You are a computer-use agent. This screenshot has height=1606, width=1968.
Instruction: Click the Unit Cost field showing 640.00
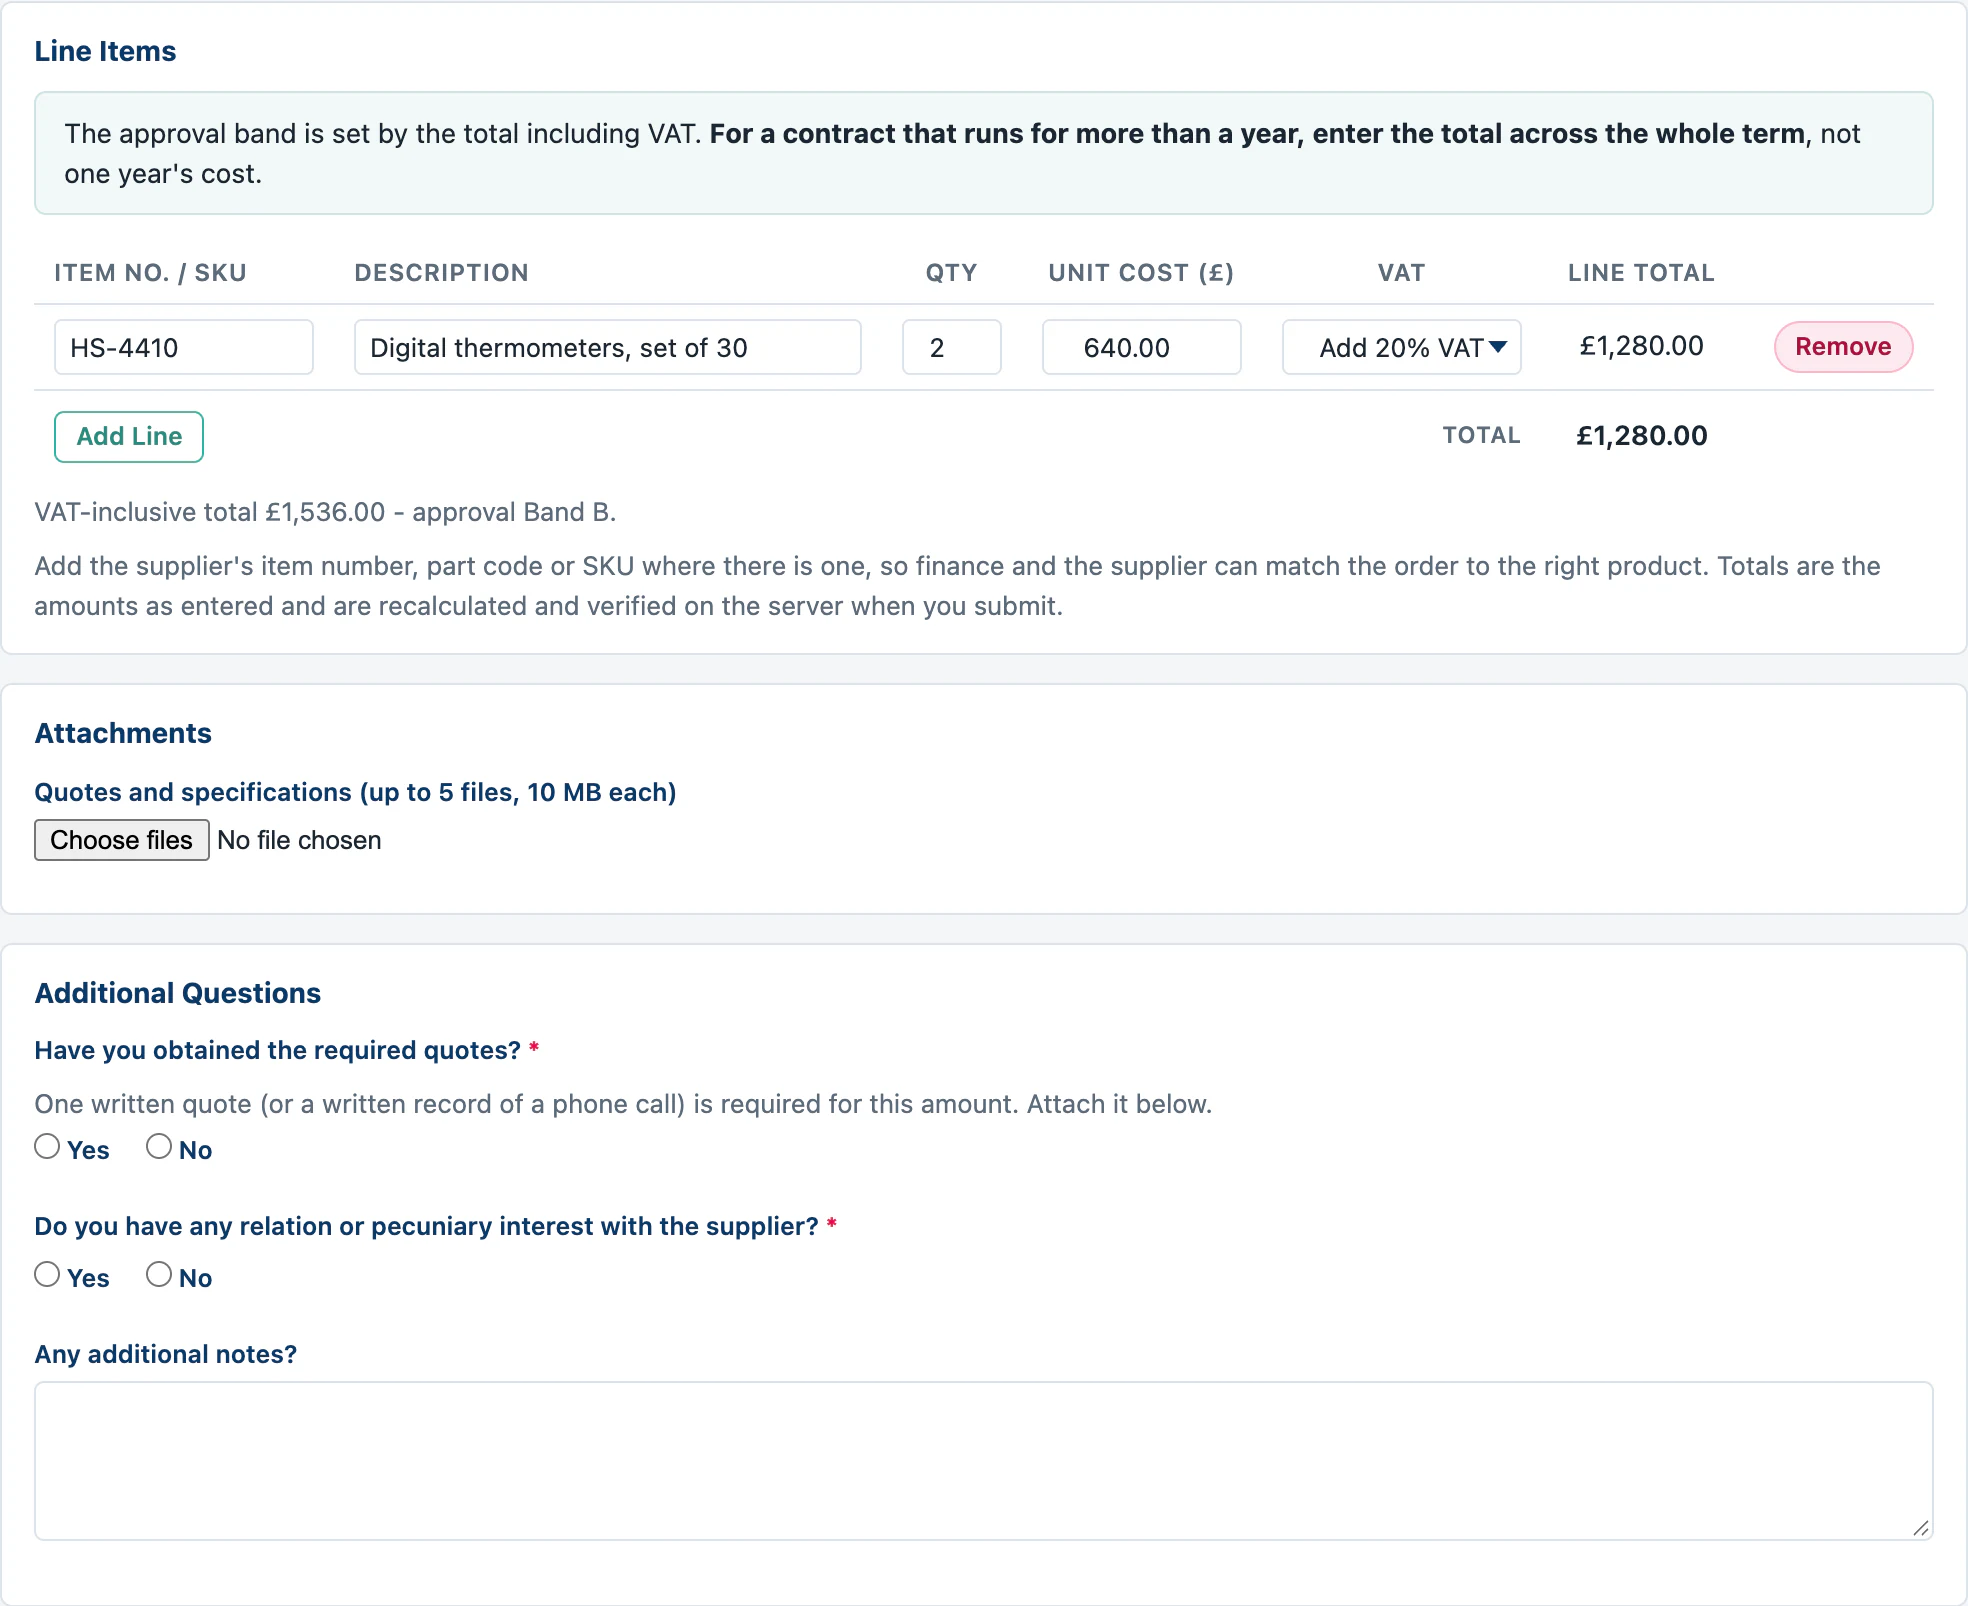tap(1142, 347)
